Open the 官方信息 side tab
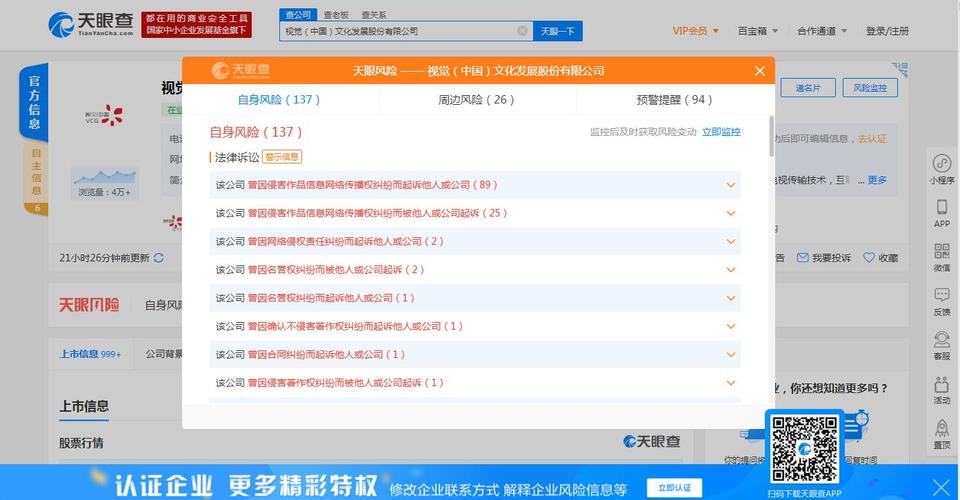This screenshot has height=500, width=960. tap(34, 102)
